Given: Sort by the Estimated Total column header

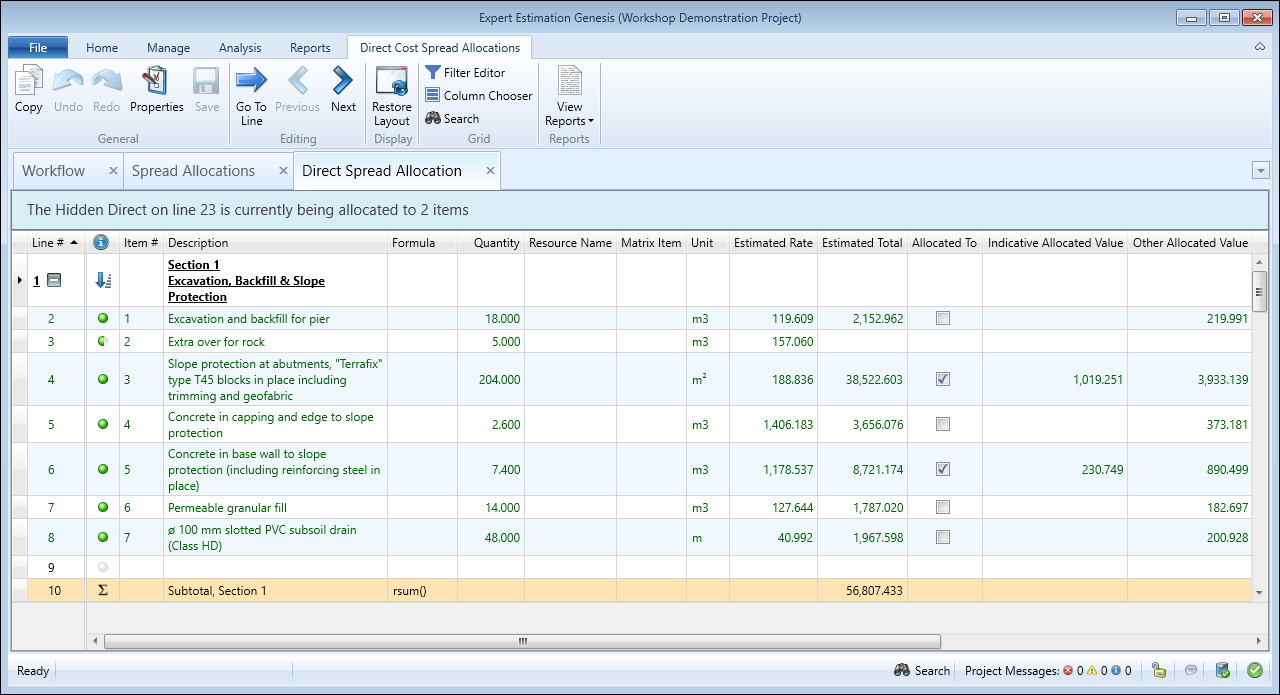Looking at the screenshot, I should (x=861, y=243).
